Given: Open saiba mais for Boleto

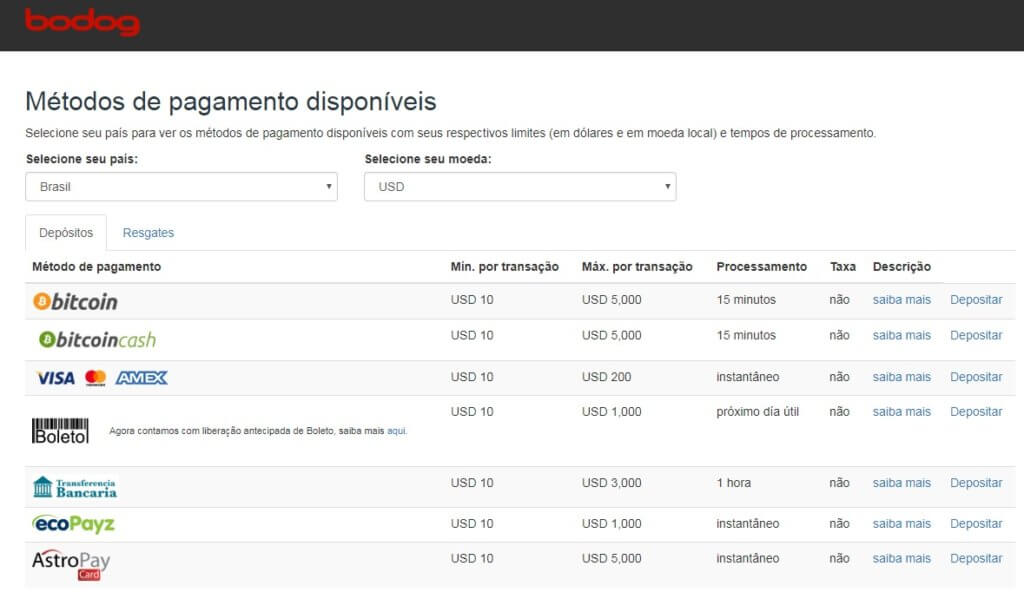Looking at the screenshot, I should [x=901, y=412].
